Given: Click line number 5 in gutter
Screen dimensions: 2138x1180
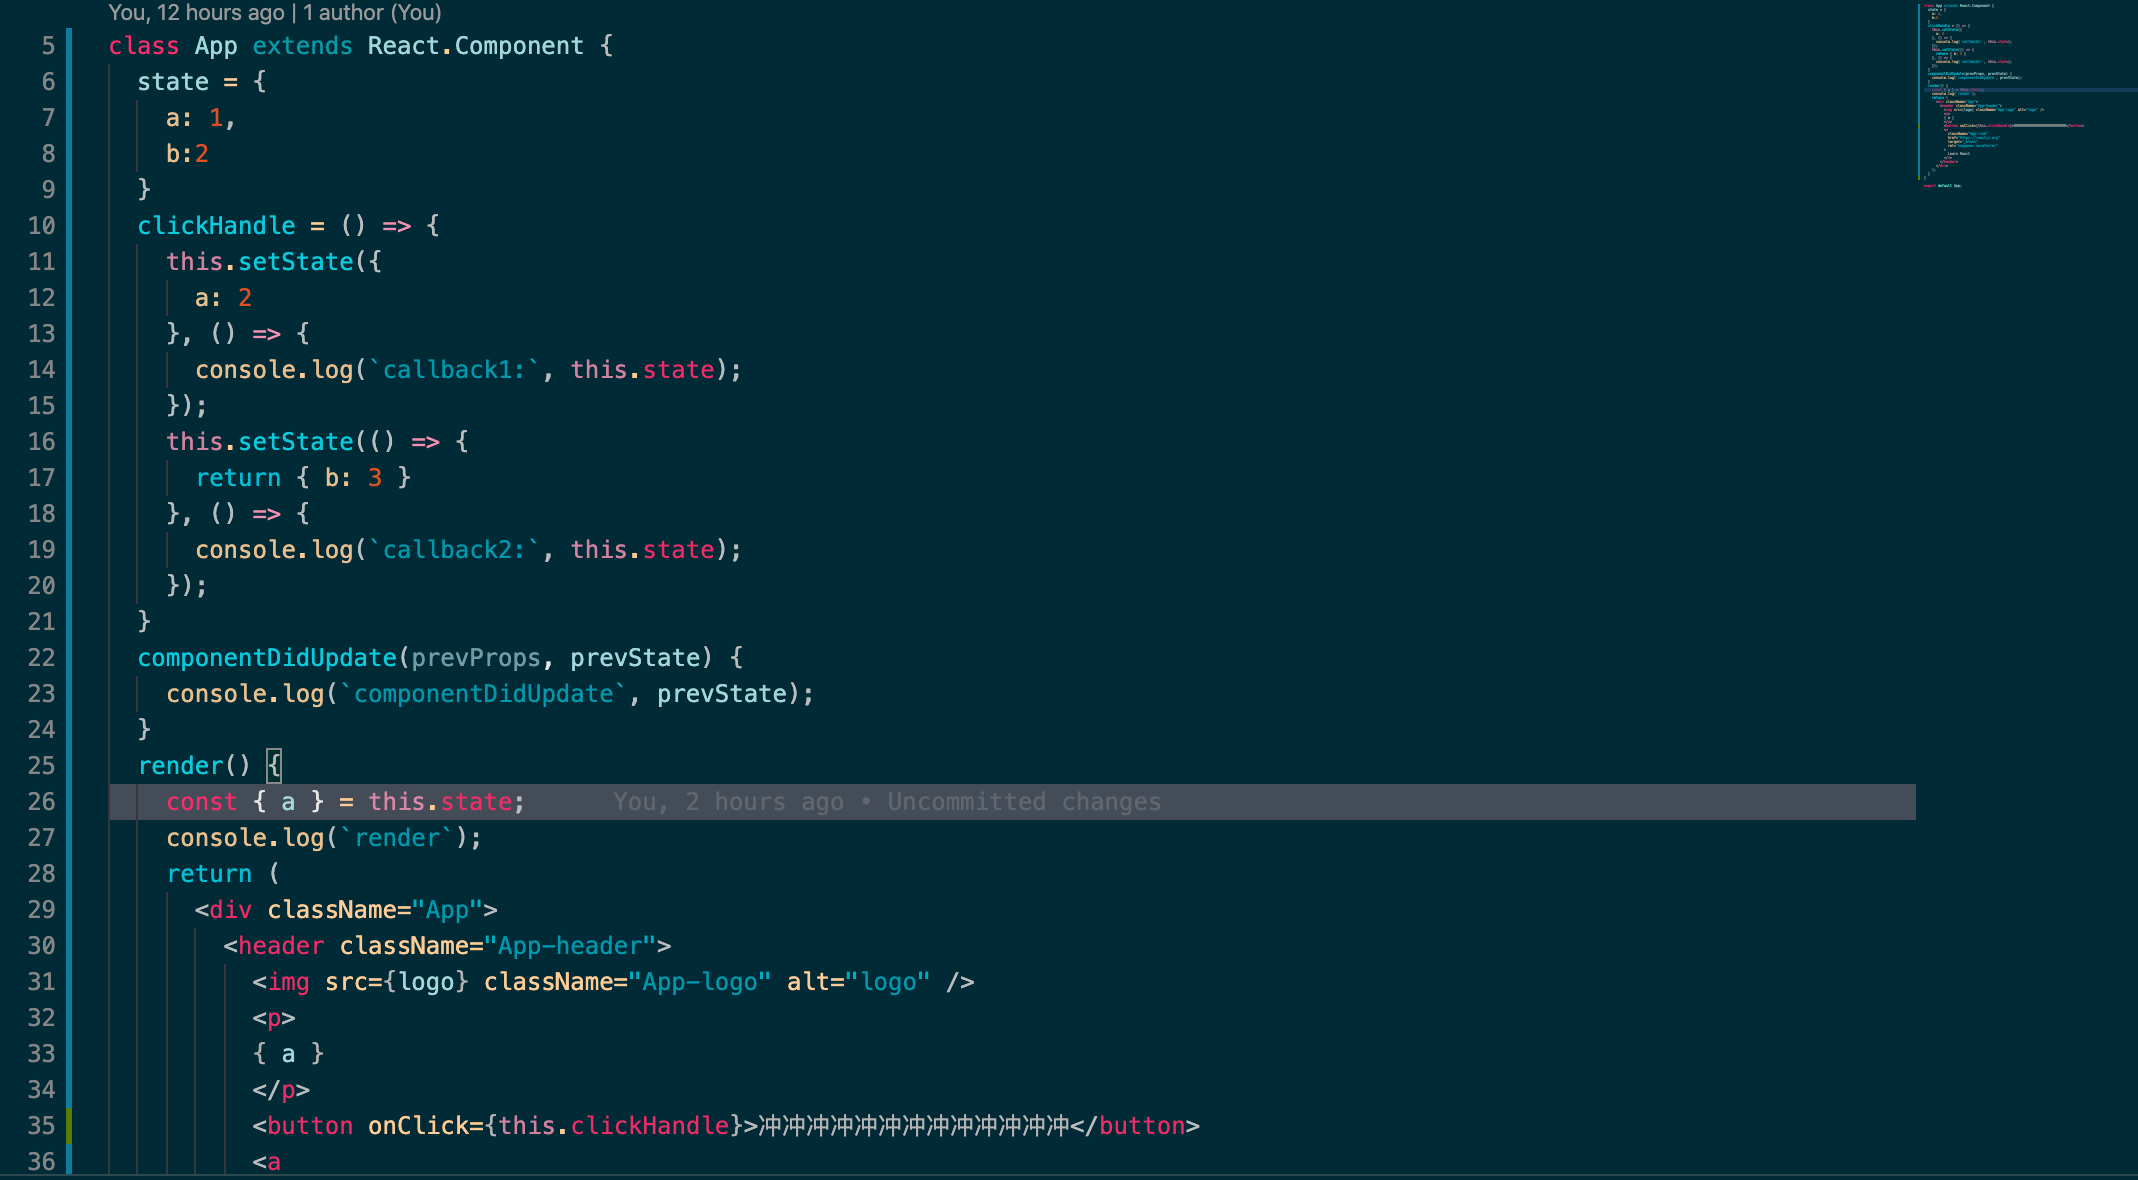Looking at the screenshot, I should (48, 46).
